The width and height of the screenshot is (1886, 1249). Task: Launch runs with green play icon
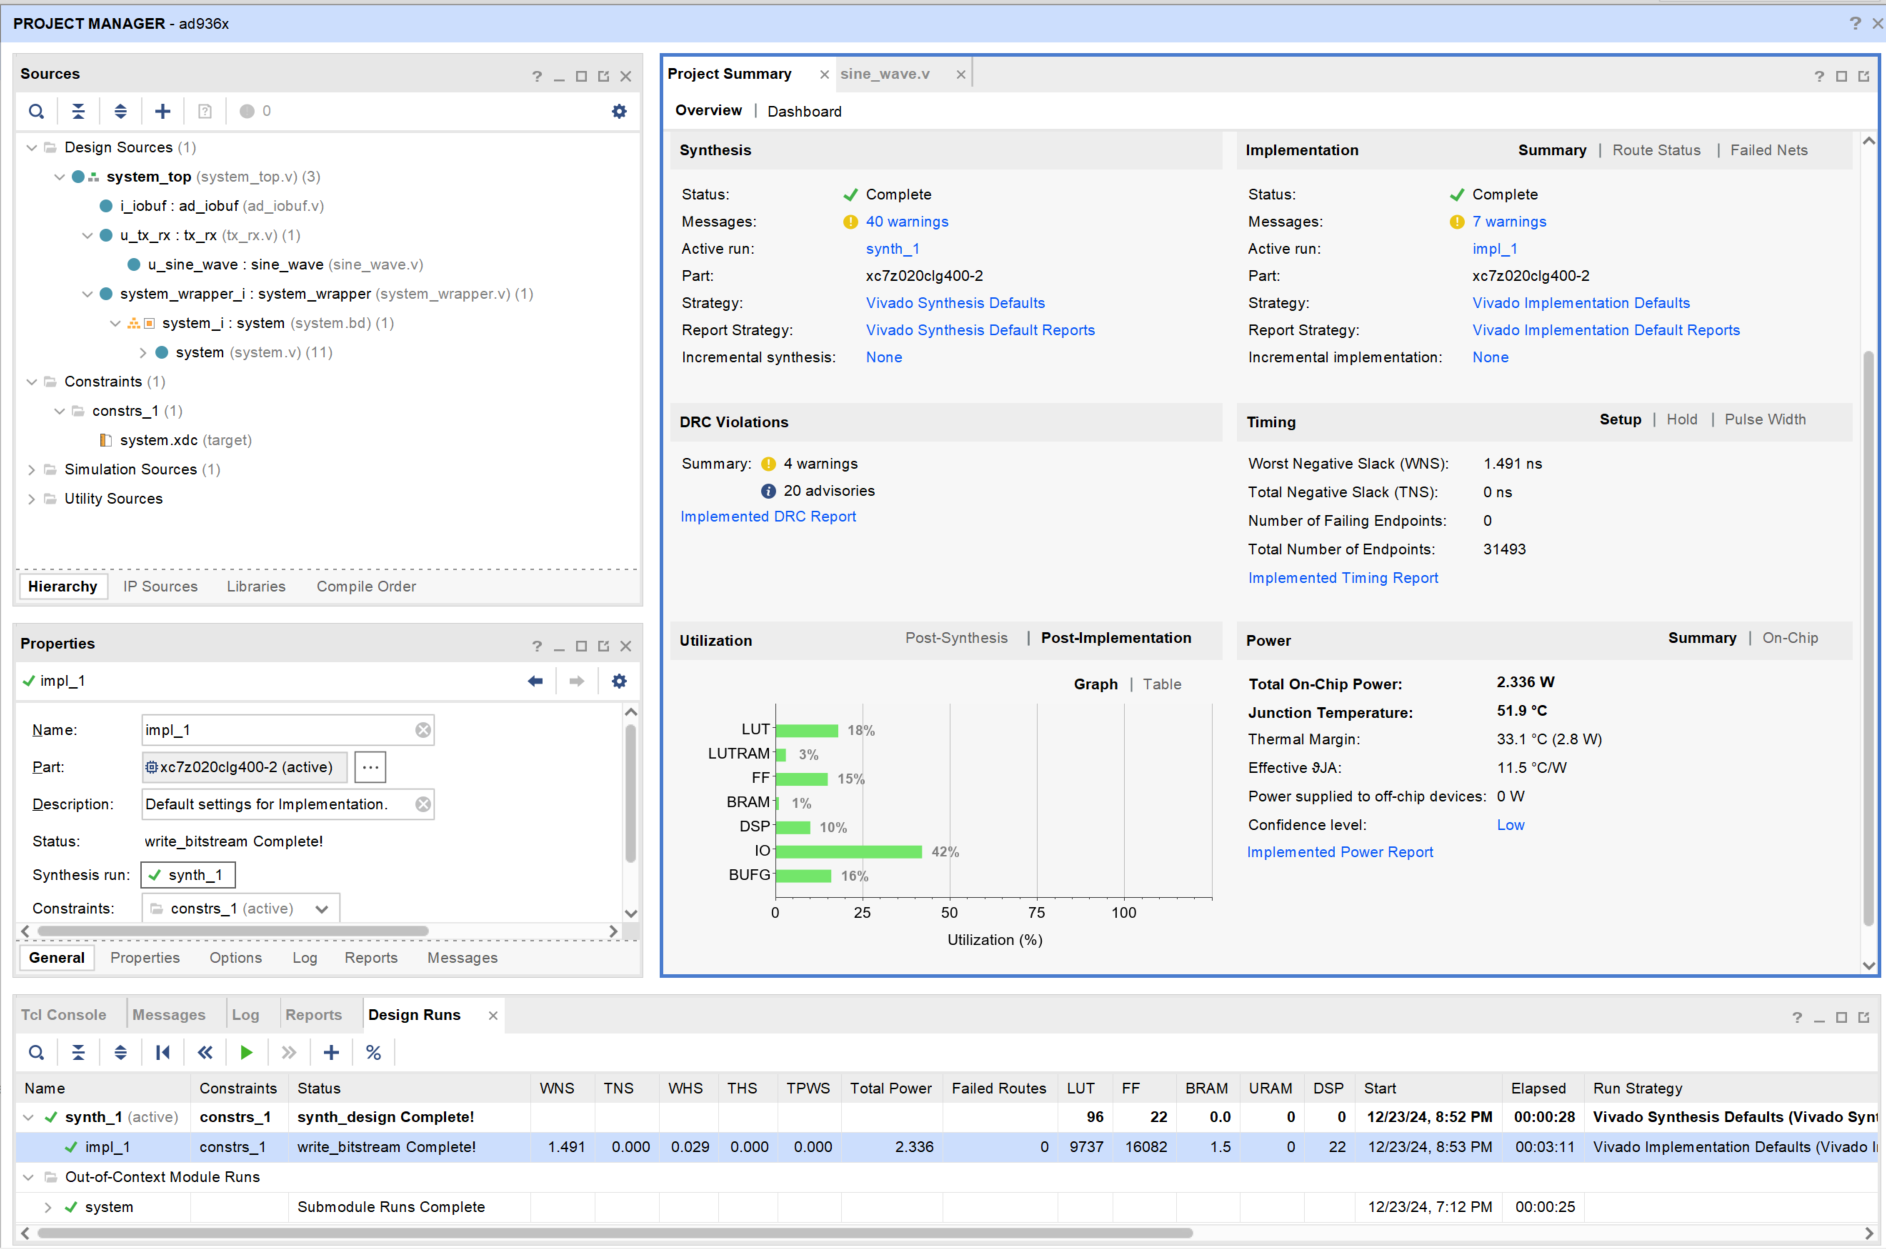(246, 1052)
